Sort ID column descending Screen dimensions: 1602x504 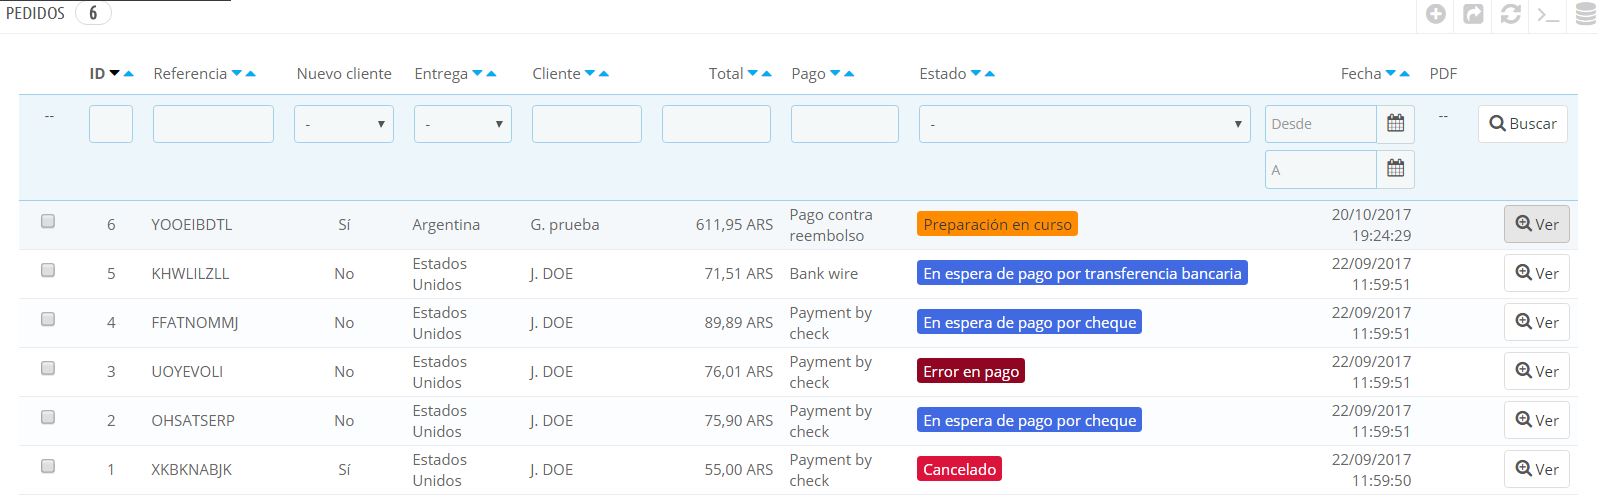pyautogui.click(x=115, y=73)
